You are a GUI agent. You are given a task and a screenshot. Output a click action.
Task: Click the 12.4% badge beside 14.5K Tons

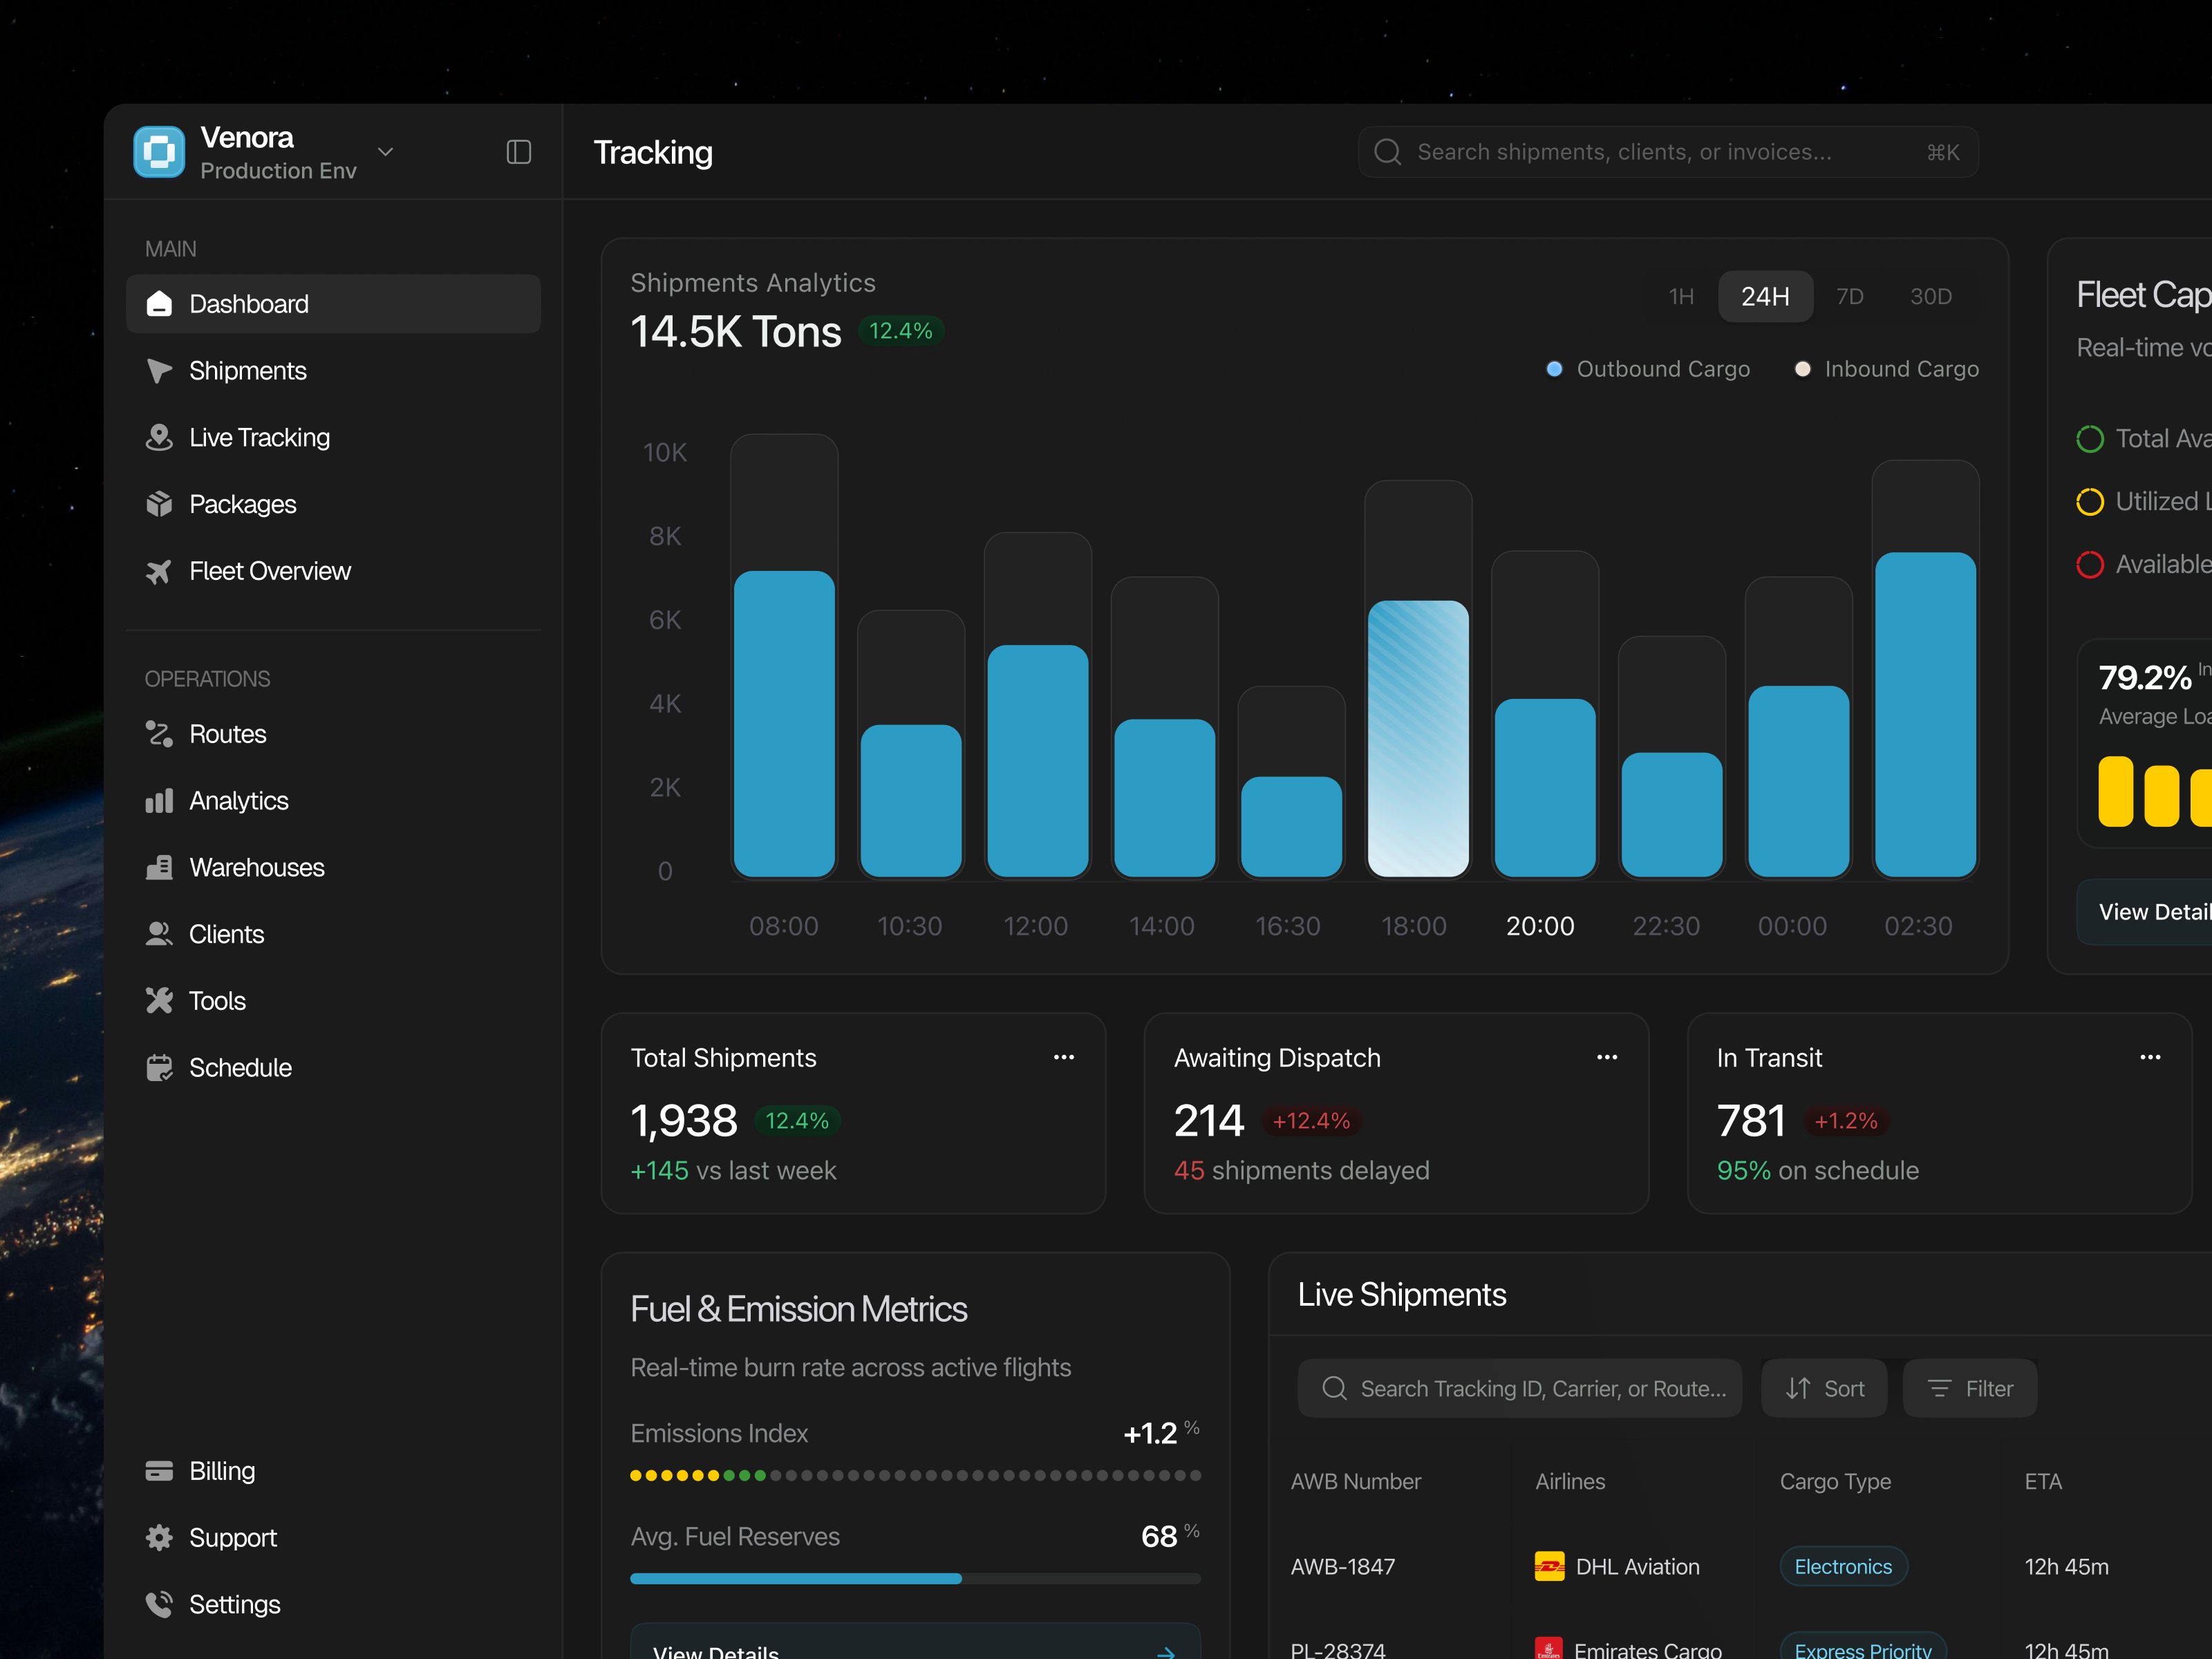pyautogui.click(x=900, y=331)
